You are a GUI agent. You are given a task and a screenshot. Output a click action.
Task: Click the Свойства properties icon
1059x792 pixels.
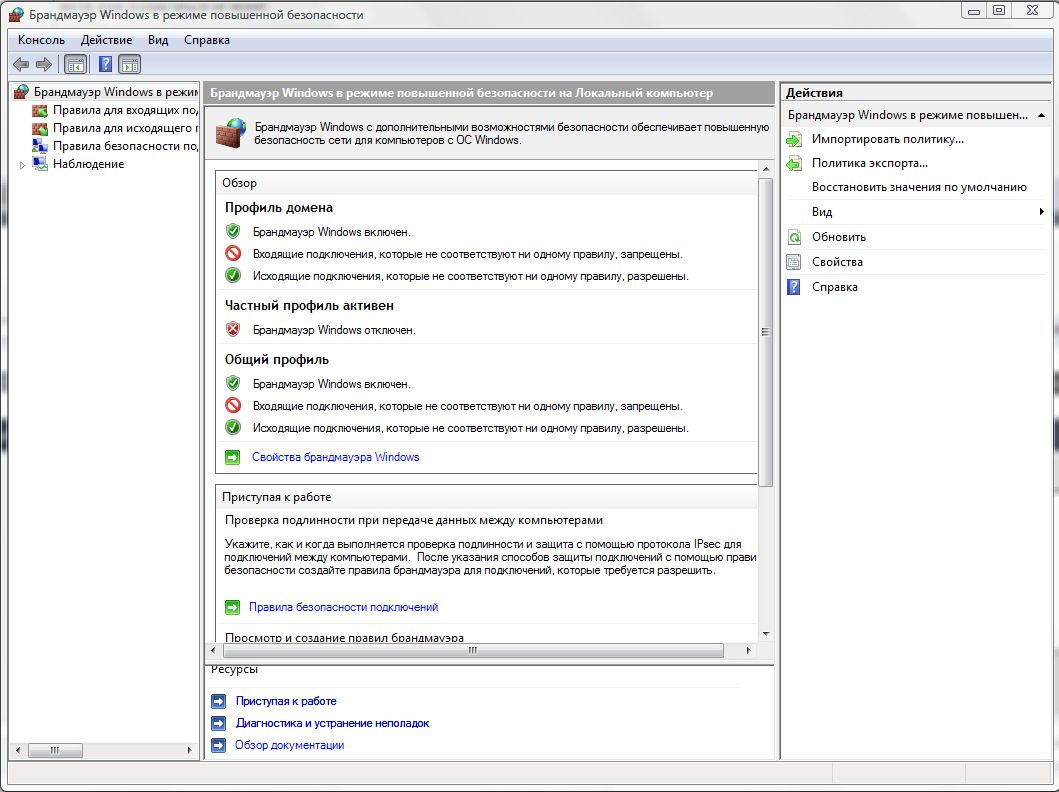pyautogui.click(x=794, y=262)
